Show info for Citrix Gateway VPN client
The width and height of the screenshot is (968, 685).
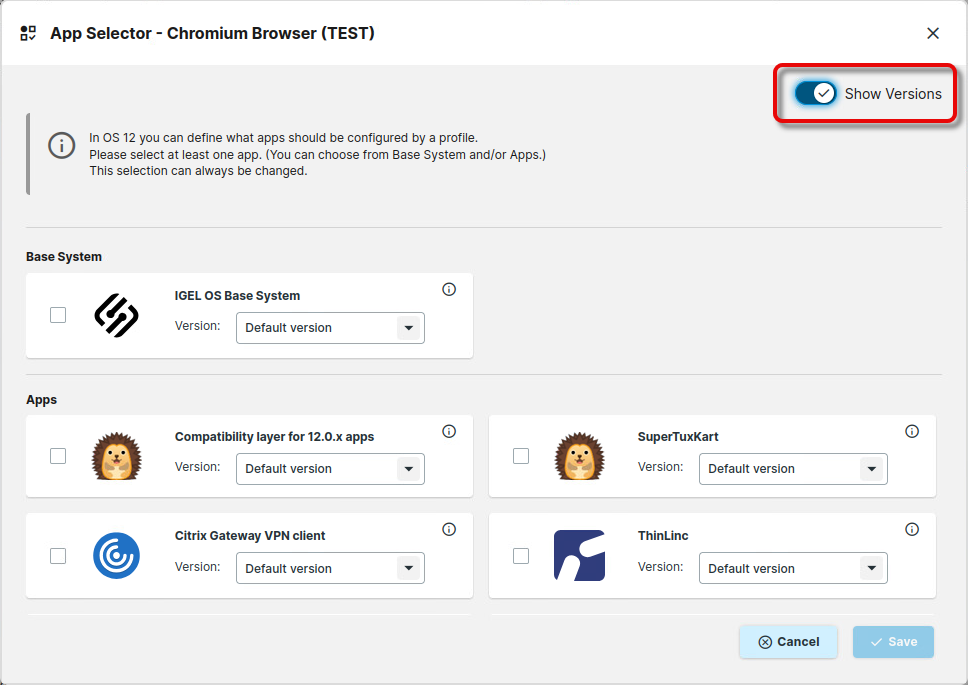[449, 530]
